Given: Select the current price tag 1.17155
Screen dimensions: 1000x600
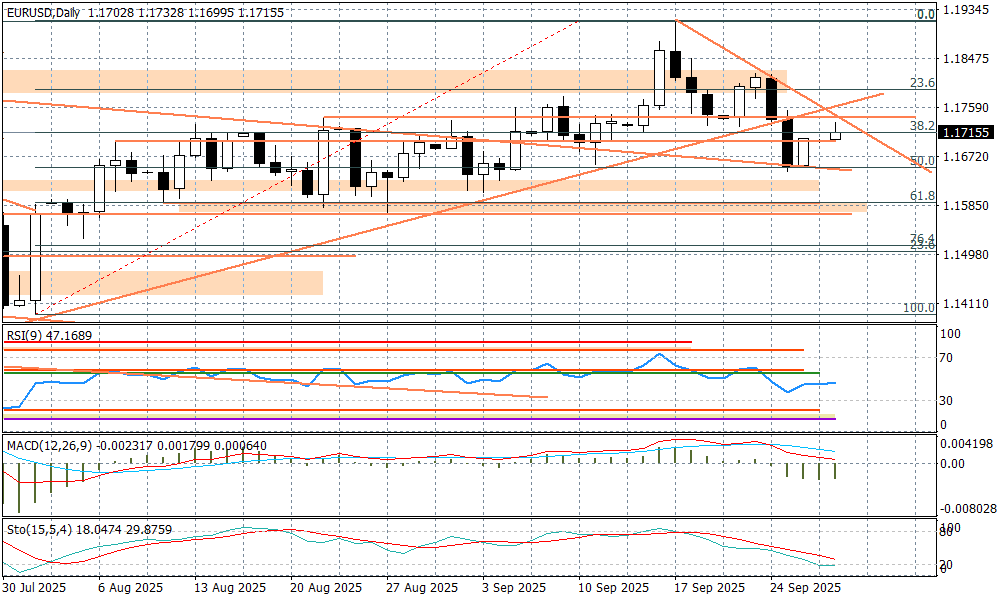Looking at the screenshot, I should coord(965,132).
